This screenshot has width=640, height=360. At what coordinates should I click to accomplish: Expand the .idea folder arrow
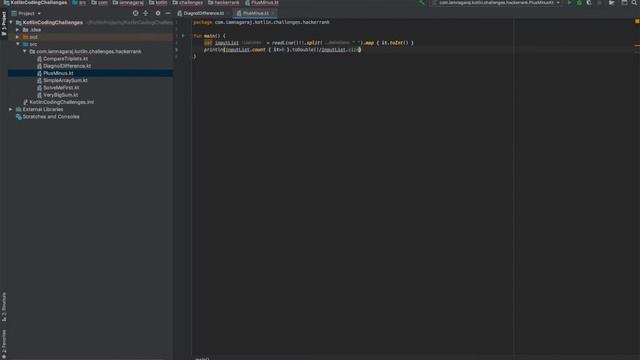[x=18, y=30]
